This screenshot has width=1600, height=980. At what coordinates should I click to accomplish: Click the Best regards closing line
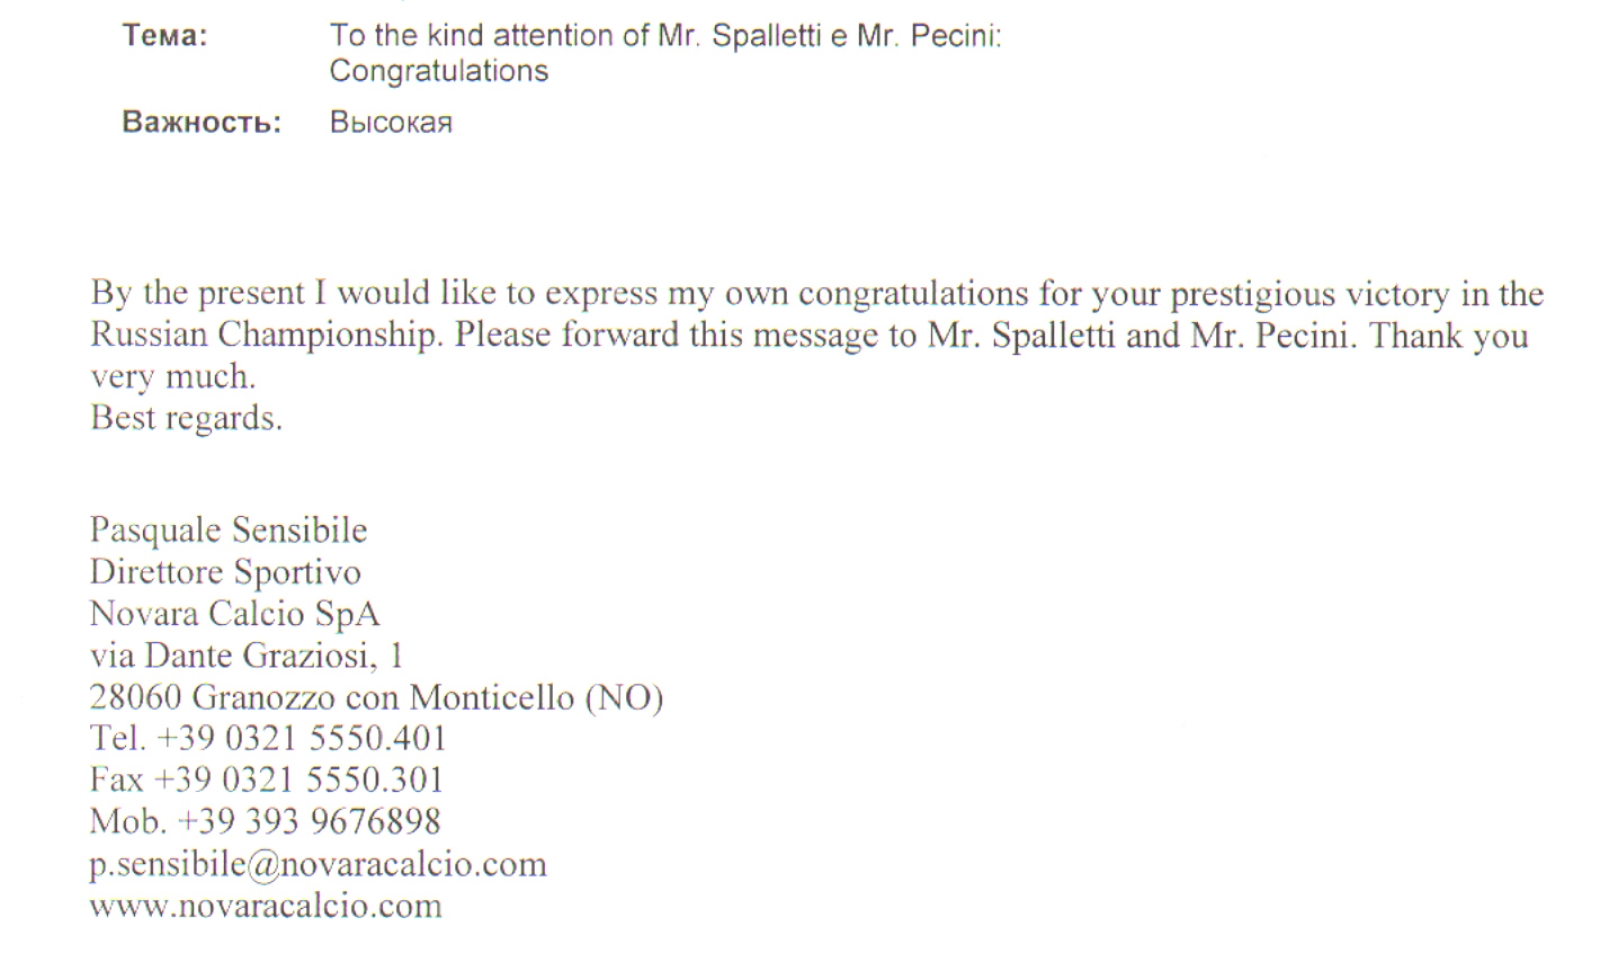pyautogui.click(x=186, y=418)
